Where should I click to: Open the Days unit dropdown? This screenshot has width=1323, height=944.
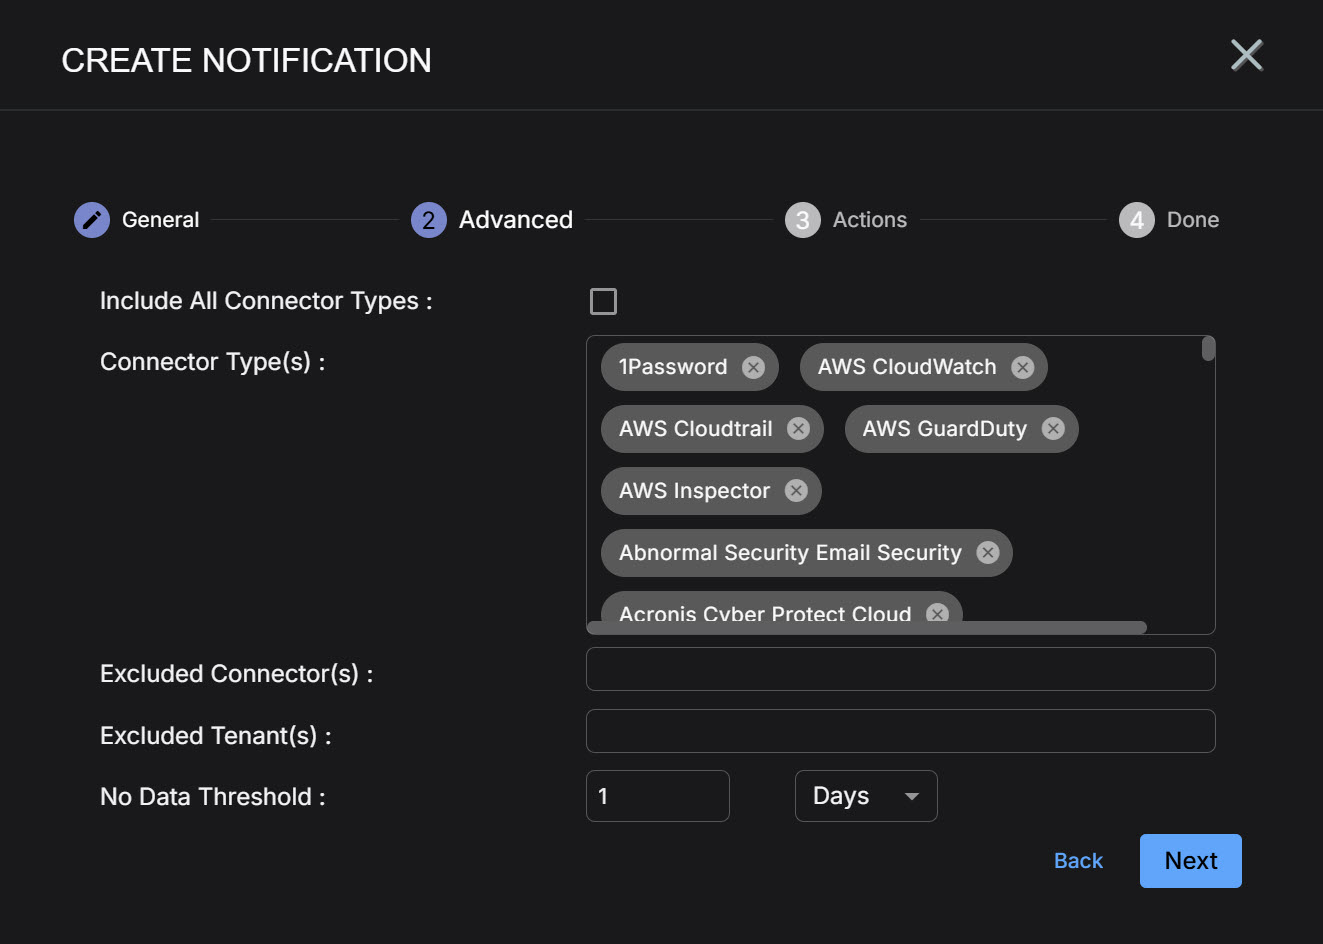point(866,796)
